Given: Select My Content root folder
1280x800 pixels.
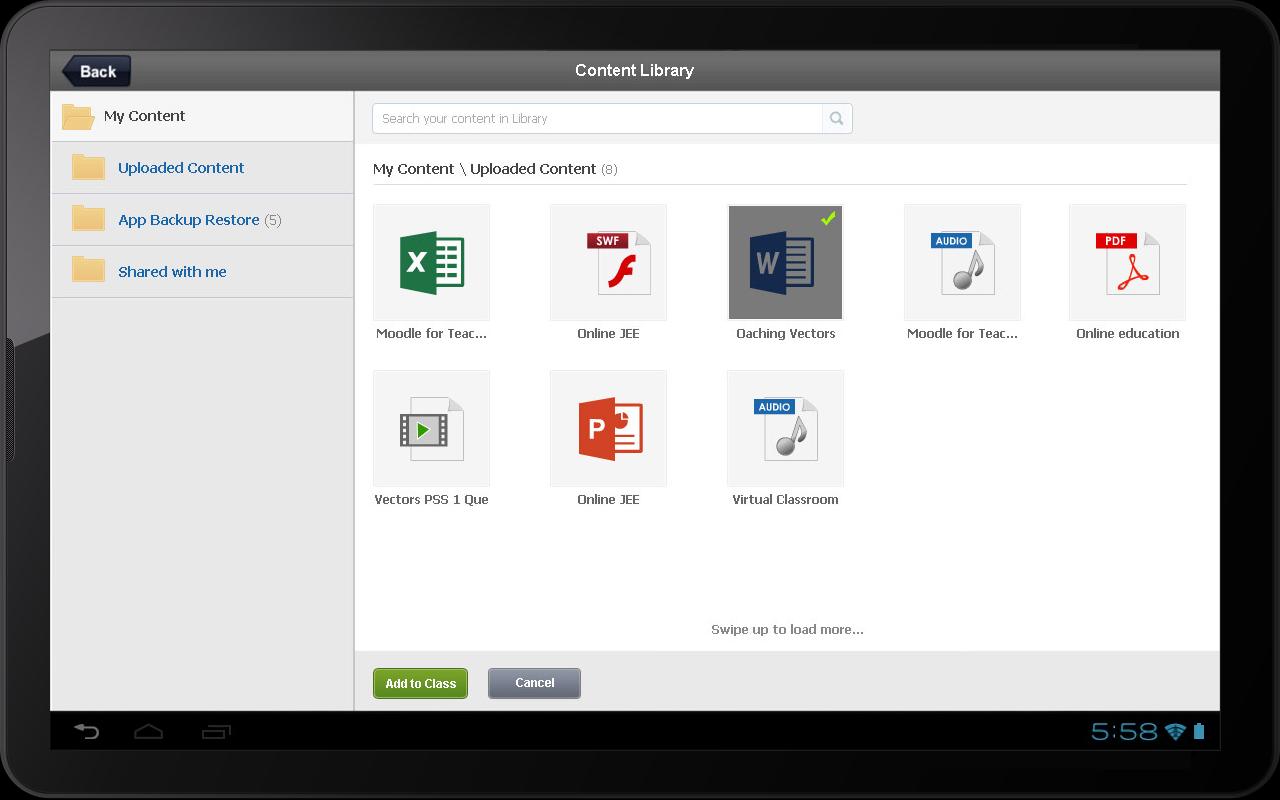Looking at the screenshot, I should (x=144, y=116).
